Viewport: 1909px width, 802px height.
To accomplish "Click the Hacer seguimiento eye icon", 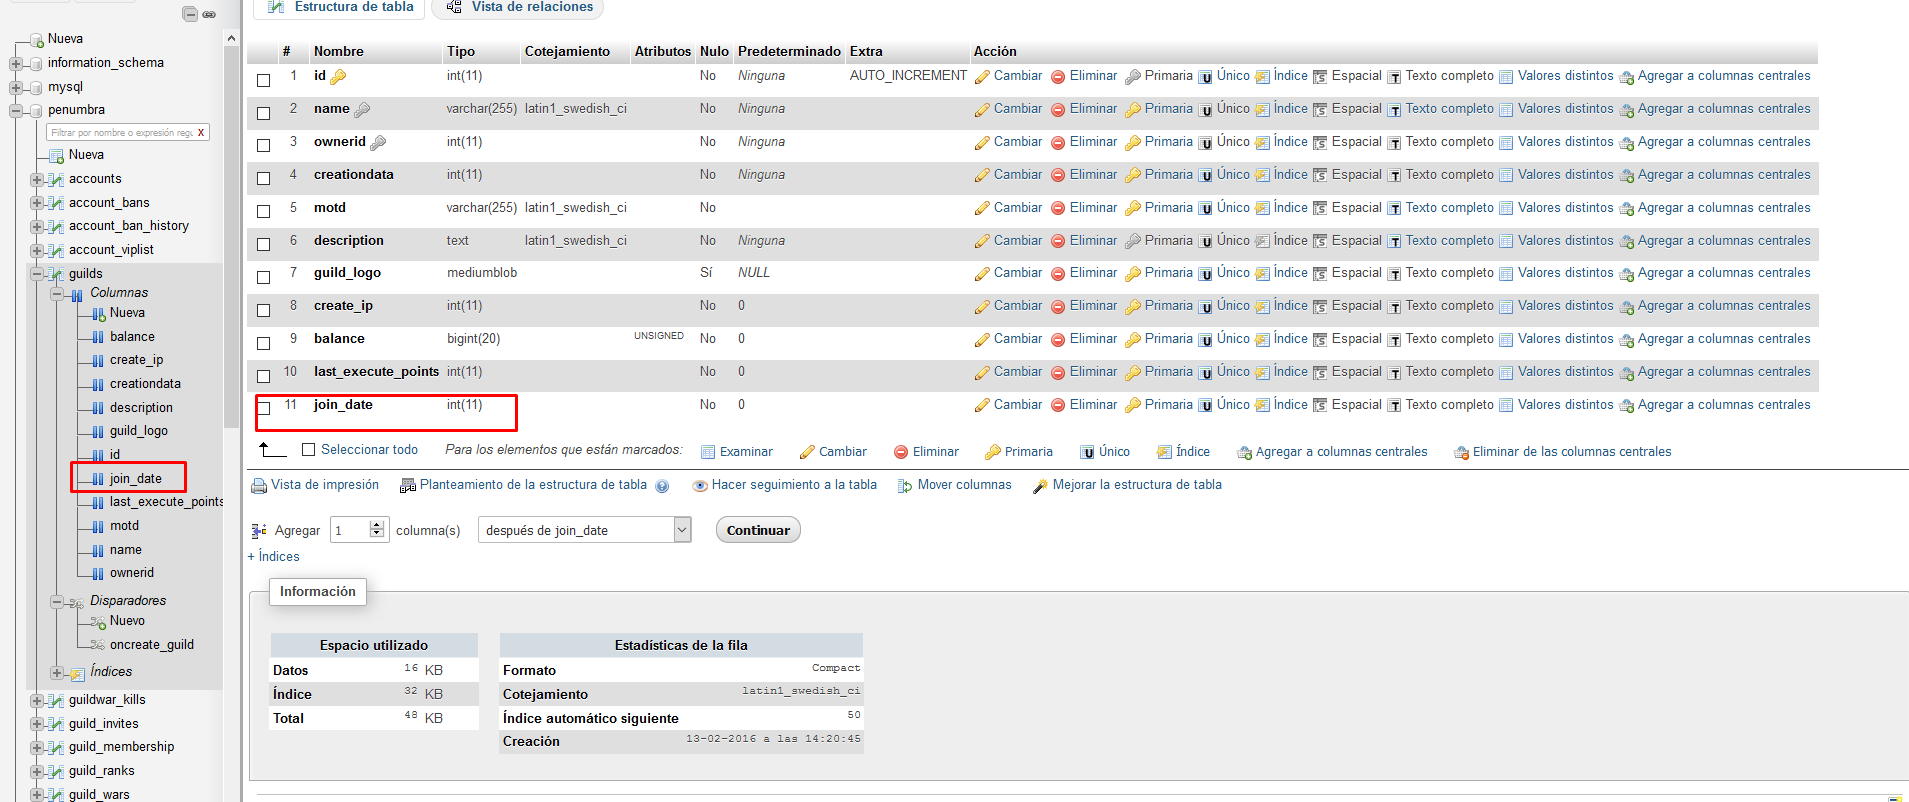I will pos(700,486).
